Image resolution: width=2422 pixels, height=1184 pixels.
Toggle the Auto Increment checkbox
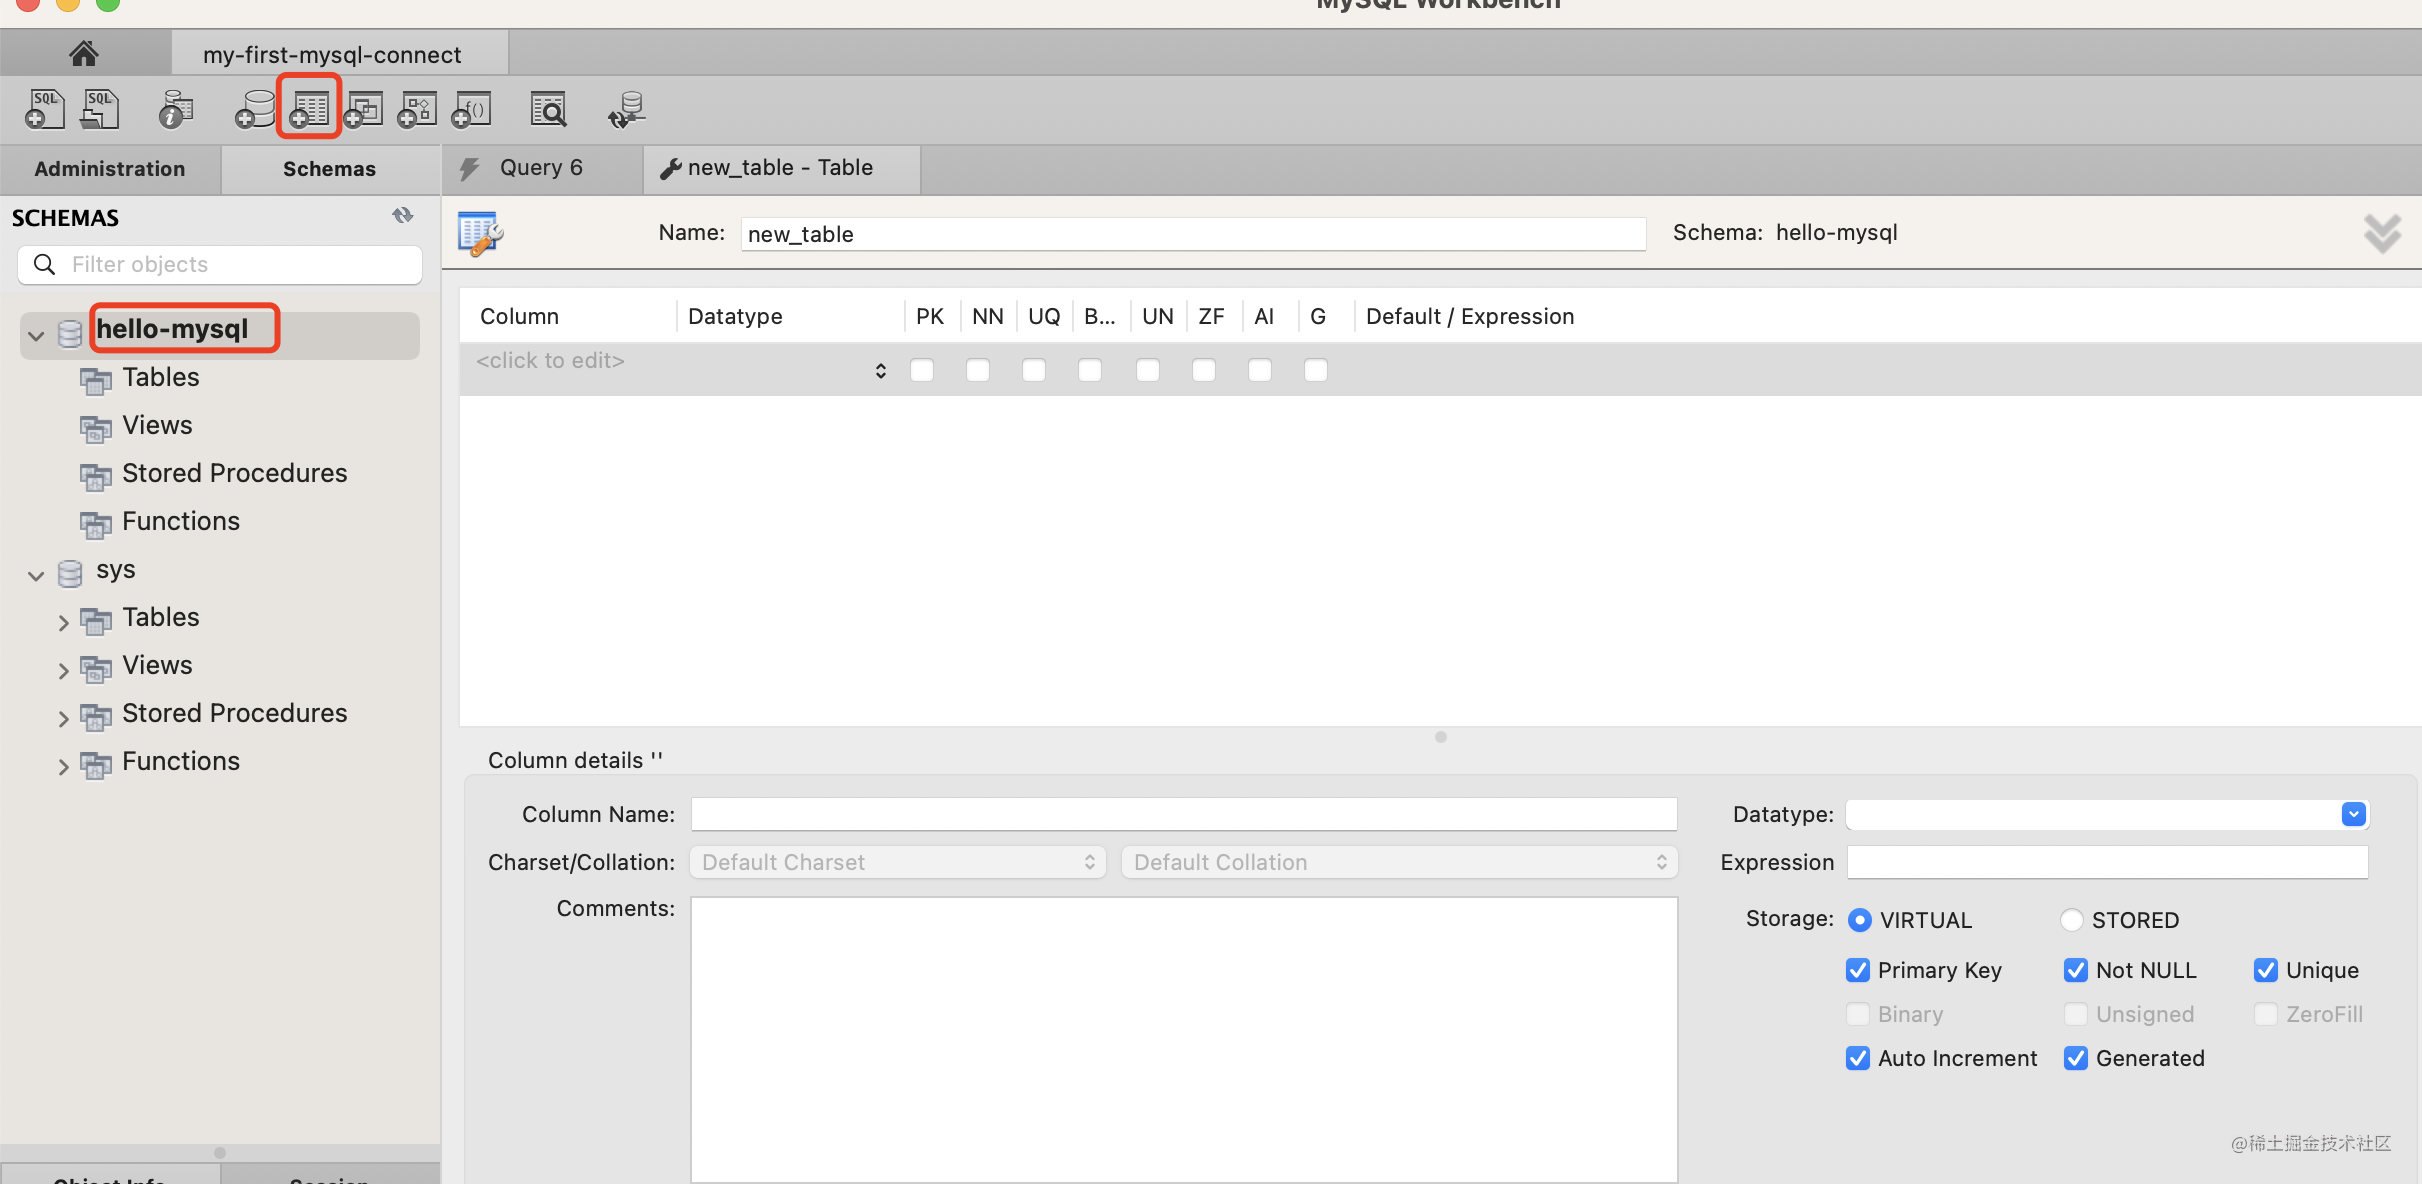[x=1858, y=1058]
